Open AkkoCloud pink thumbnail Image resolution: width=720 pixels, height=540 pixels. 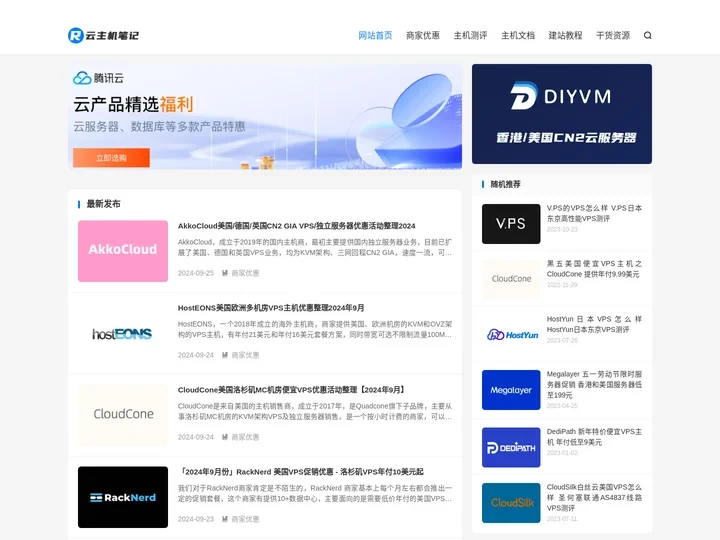click(123, 251)
